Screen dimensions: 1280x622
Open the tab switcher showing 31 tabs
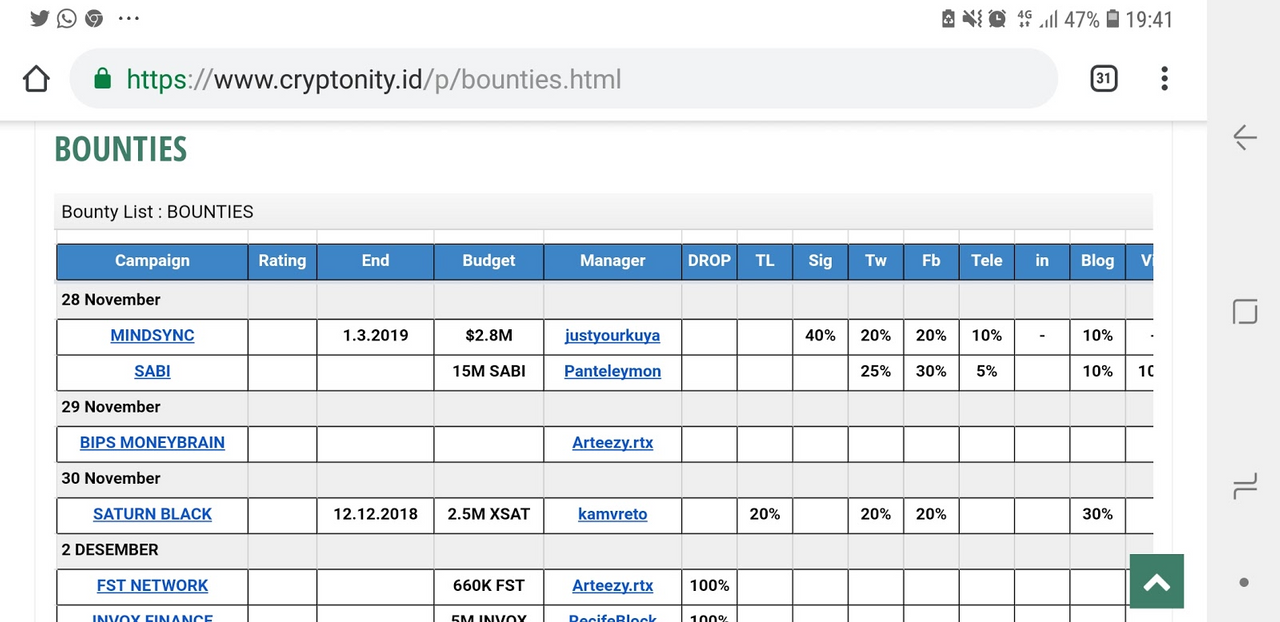tap(1103, 79)
